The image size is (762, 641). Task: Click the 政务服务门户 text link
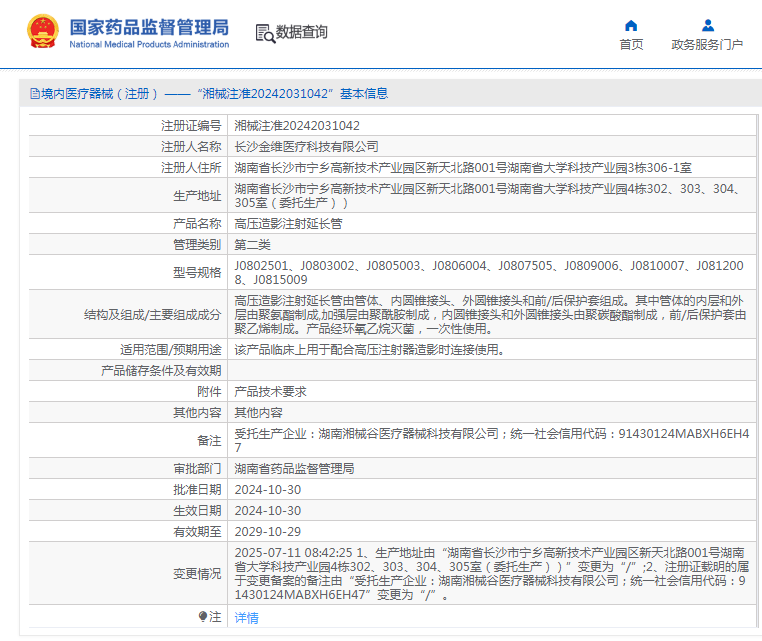coord(707,45)
